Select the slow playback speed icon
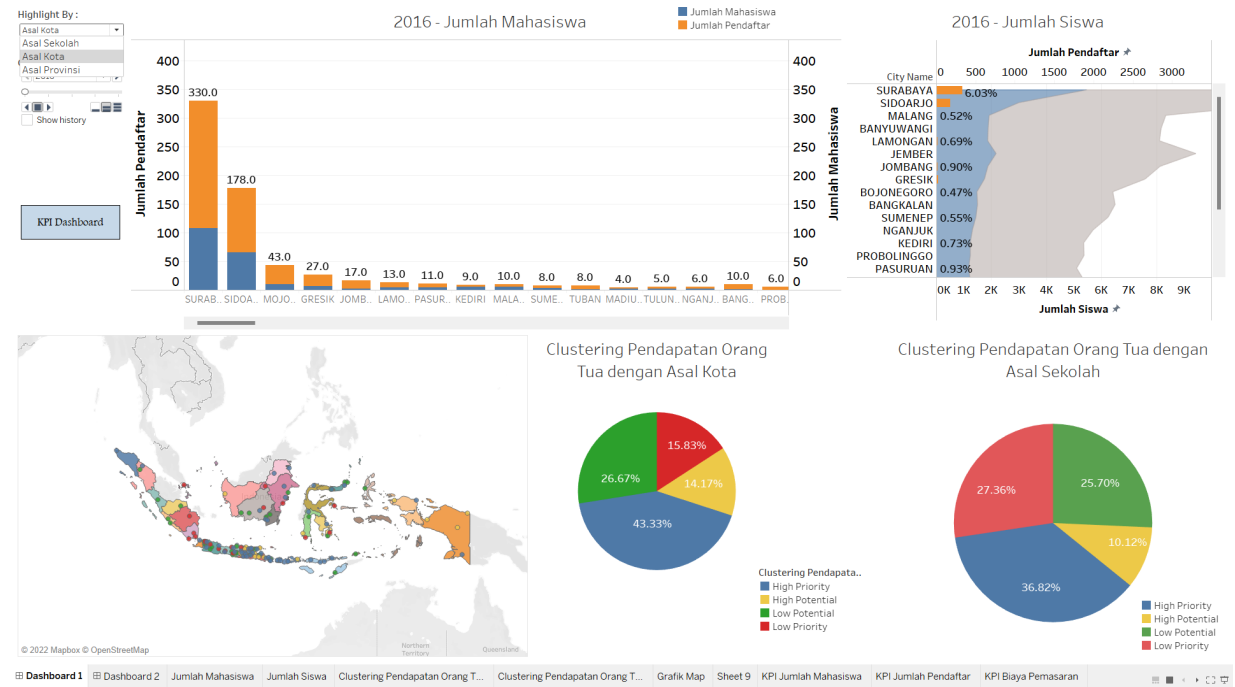Image resolution: width=1235 pixels, height=687 pixels. (95, 107)
